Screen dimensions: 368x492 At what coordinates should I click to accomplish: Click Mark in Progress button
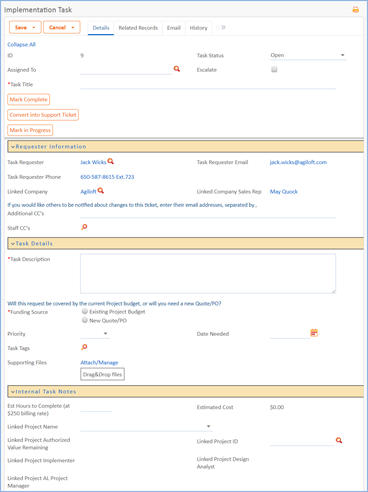click(30, 130)
